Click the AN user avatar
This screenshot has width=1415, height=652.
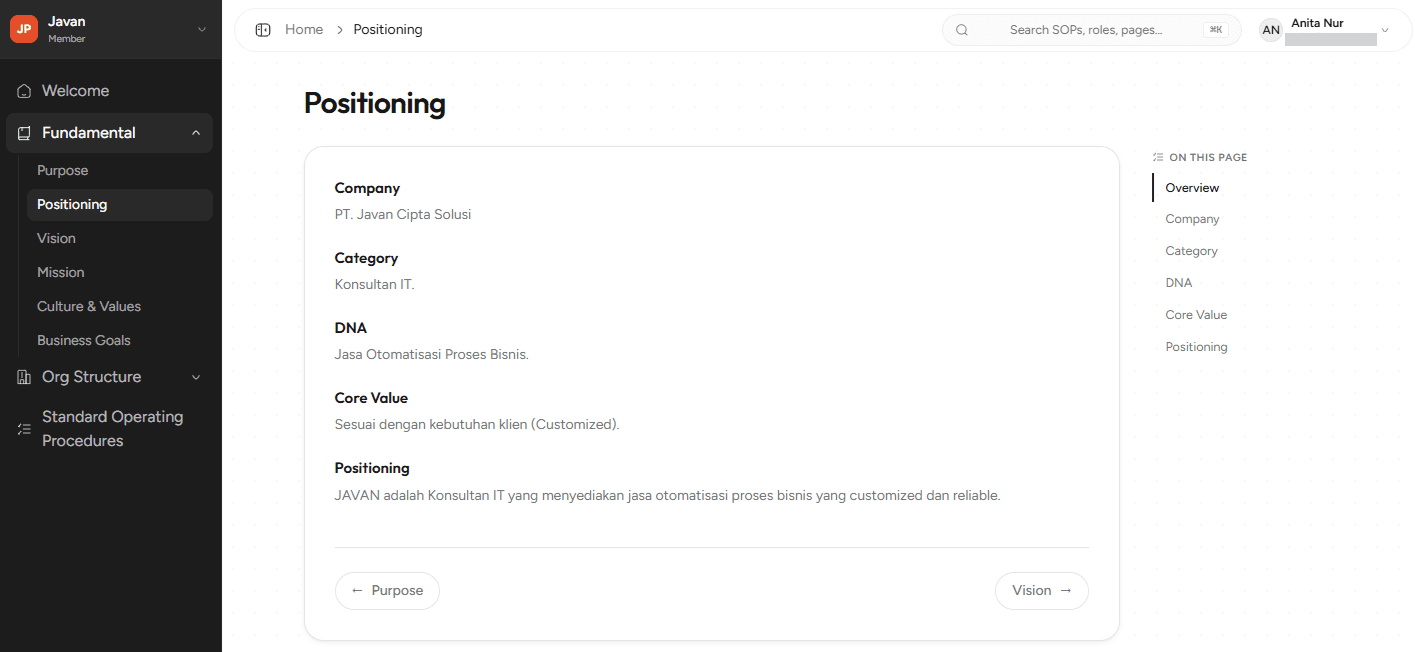pos(1271,30)
